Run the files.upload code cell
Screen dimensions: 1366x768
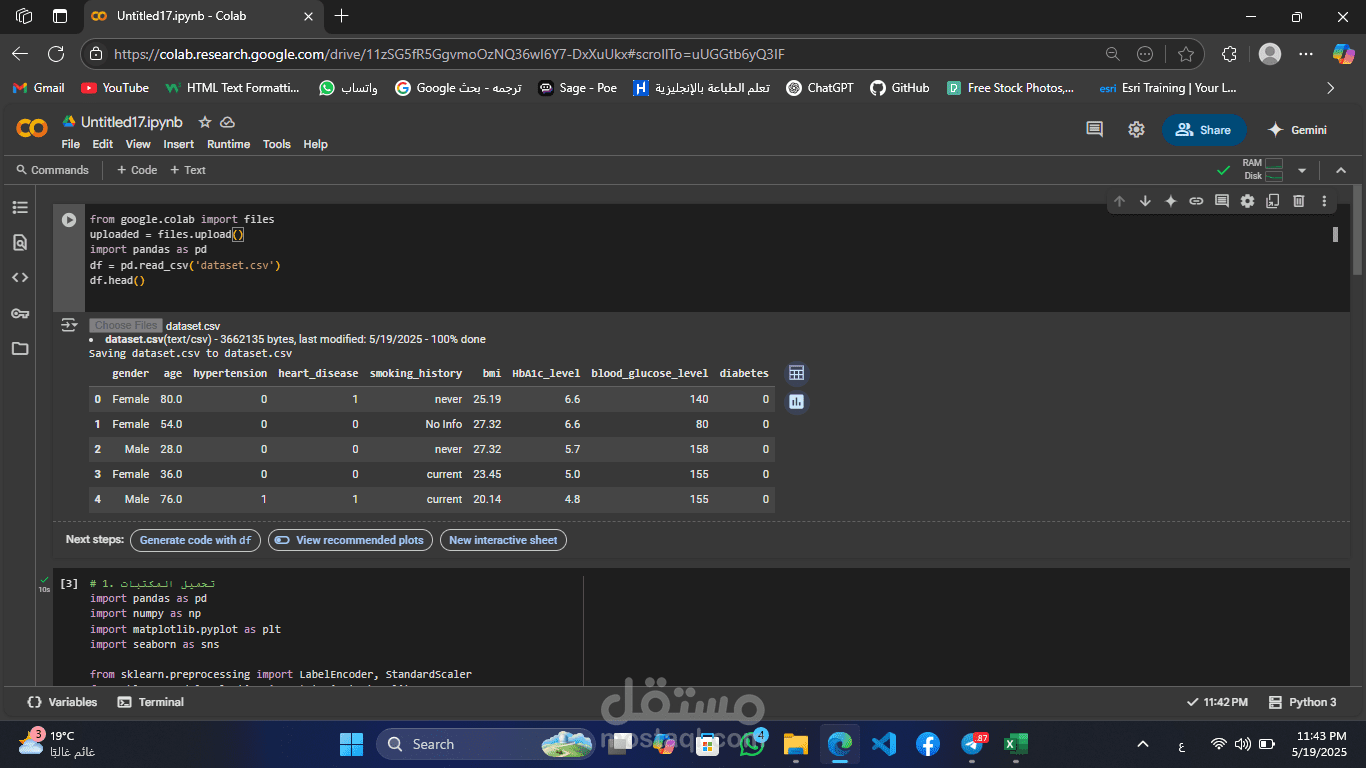coord(69,220)
